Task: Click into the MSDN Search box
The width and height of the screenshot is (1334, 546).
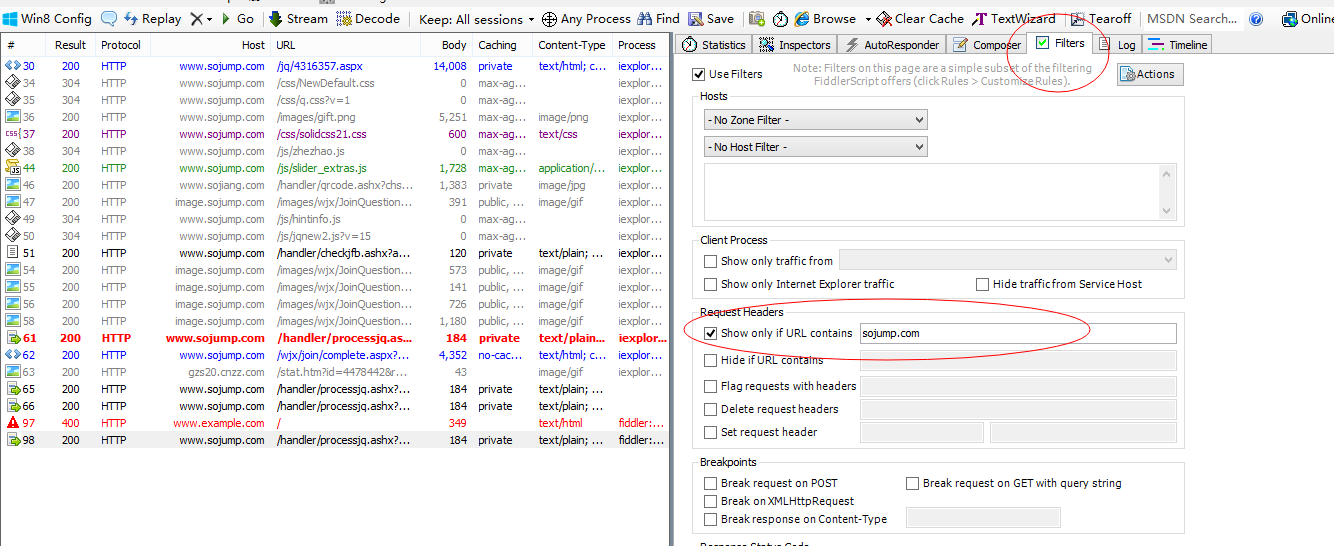Action: pos(1192,18)
